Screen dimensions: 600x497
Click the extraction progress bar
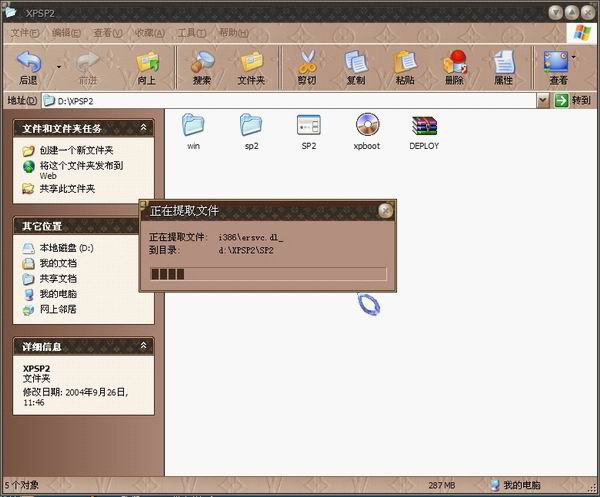(x=268, y=274)
